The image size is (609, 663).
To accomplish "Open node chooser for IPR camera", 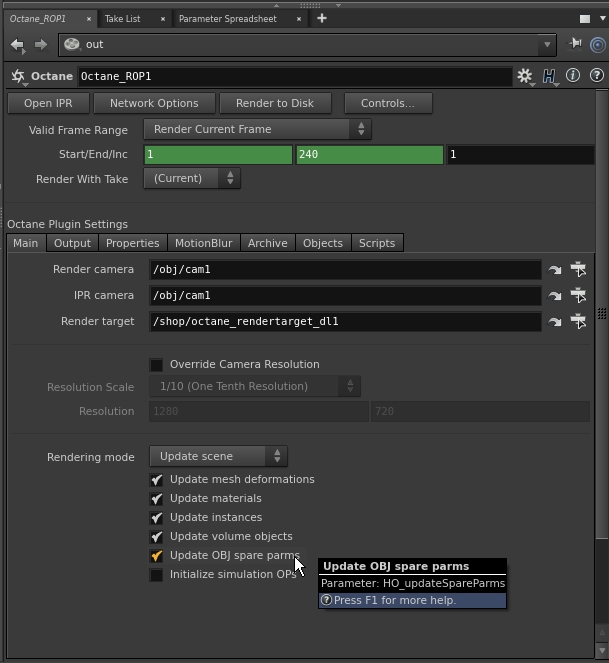I will click(x=578, y=295).
